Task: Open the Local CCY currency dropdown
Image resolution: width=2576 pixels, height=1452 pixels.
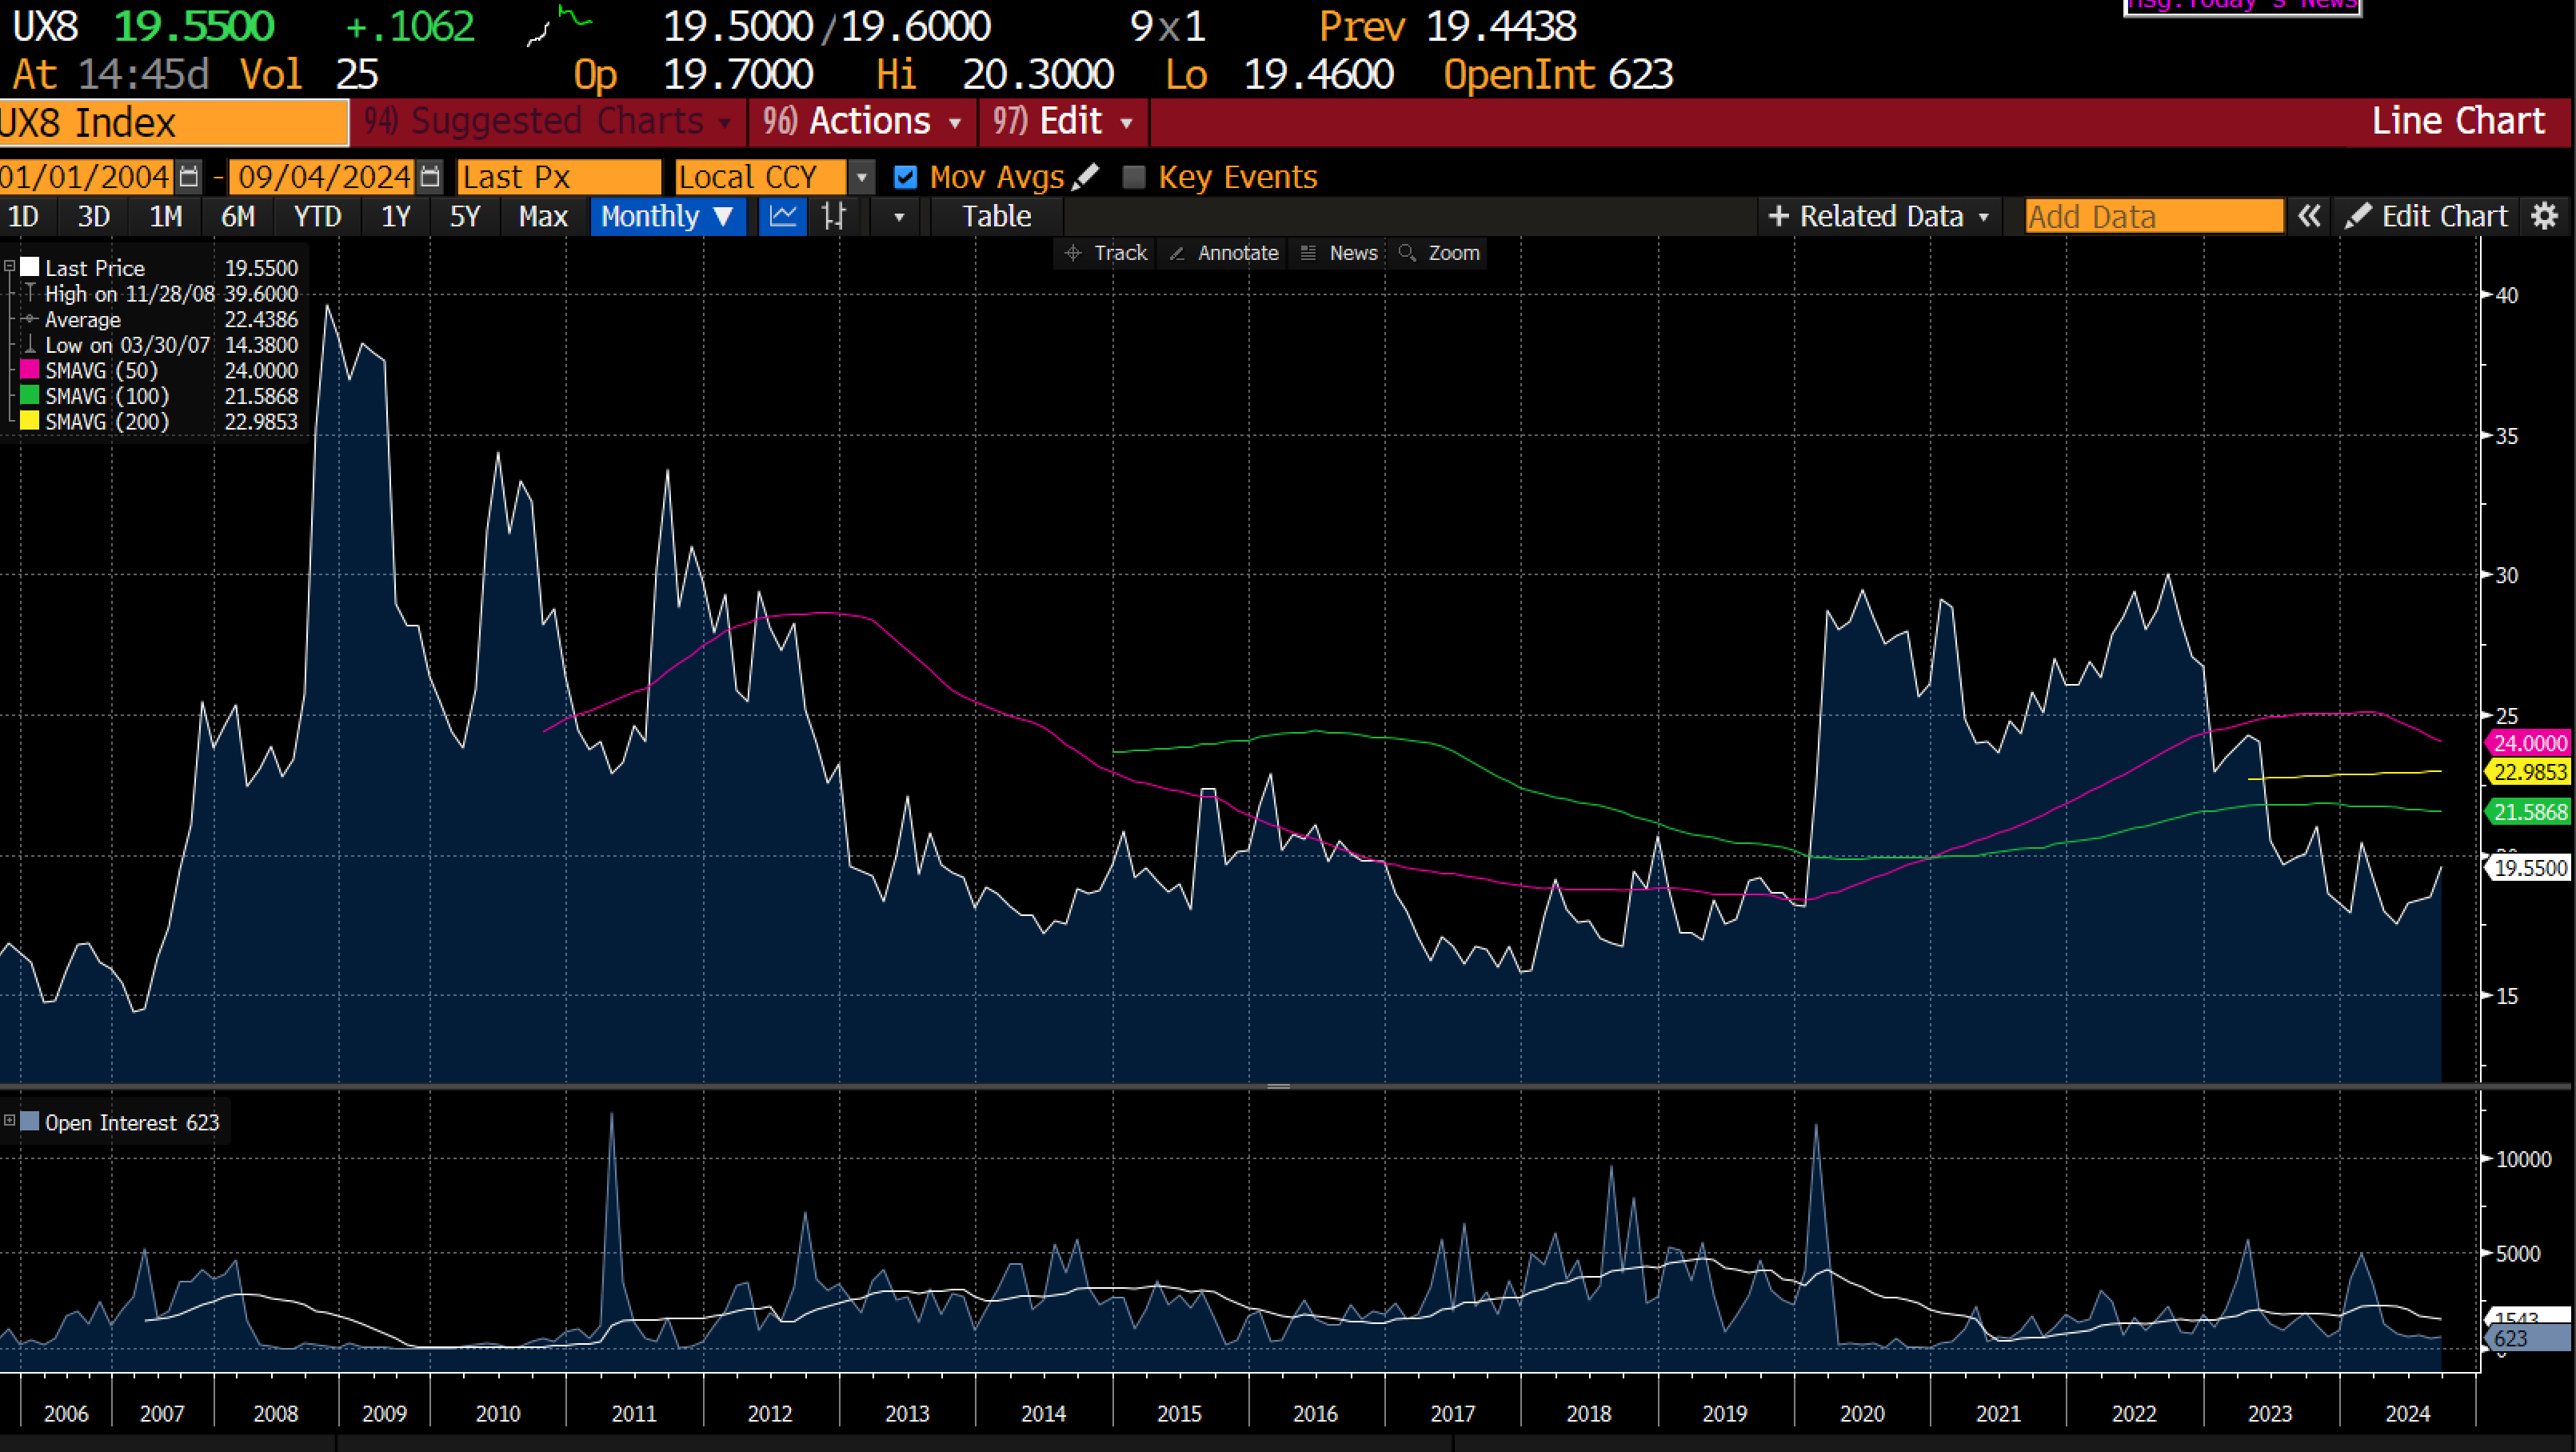Action: [861, 177]
